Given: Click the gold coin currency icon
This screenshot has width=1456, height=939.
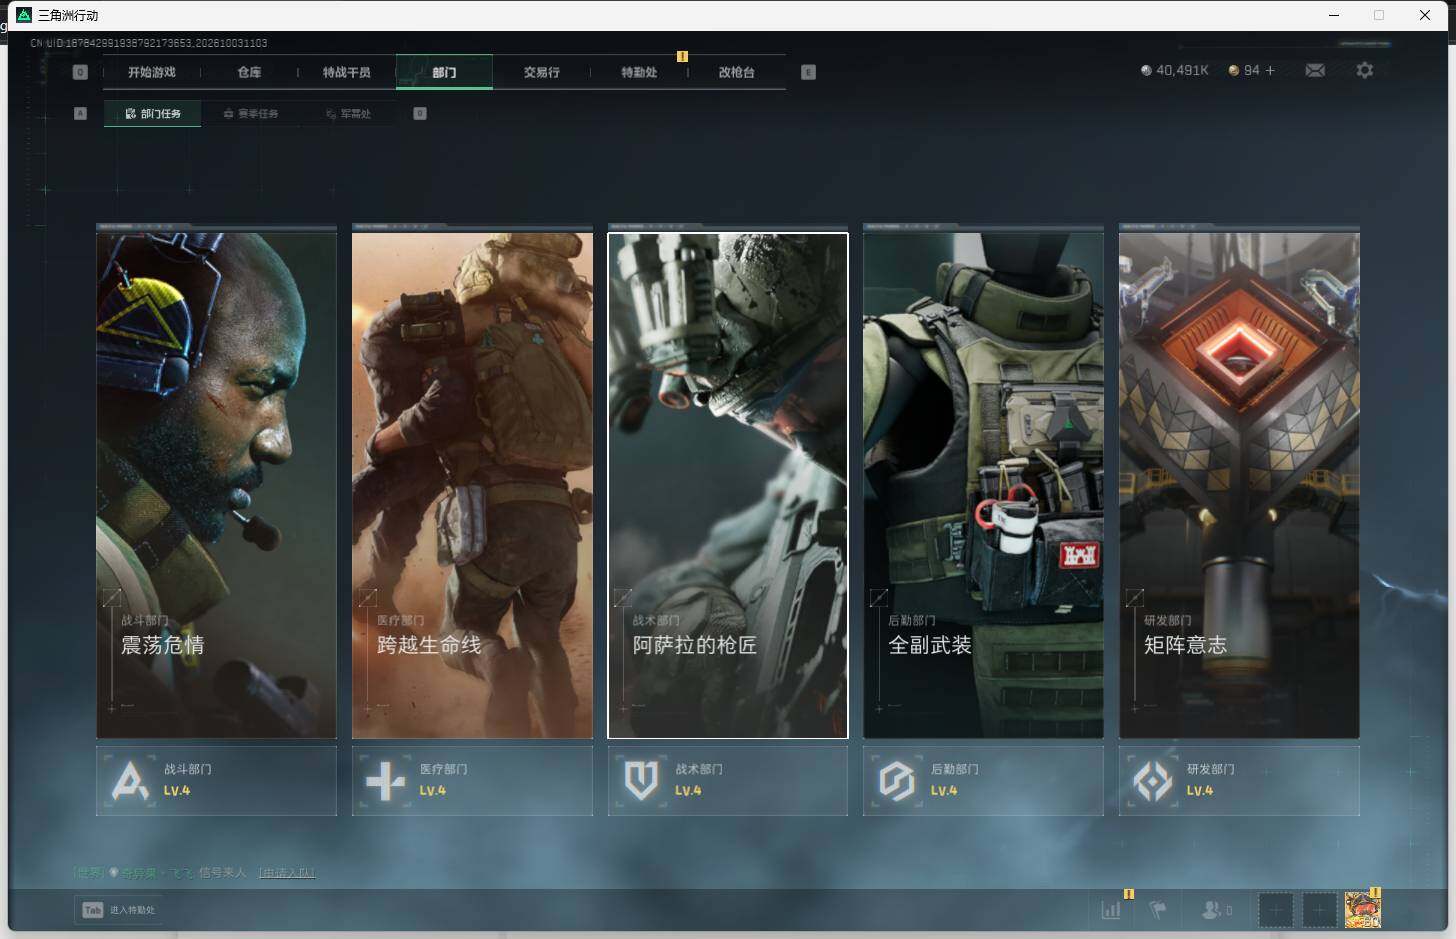Looking at the screenshot, I should pos(1234,70).
